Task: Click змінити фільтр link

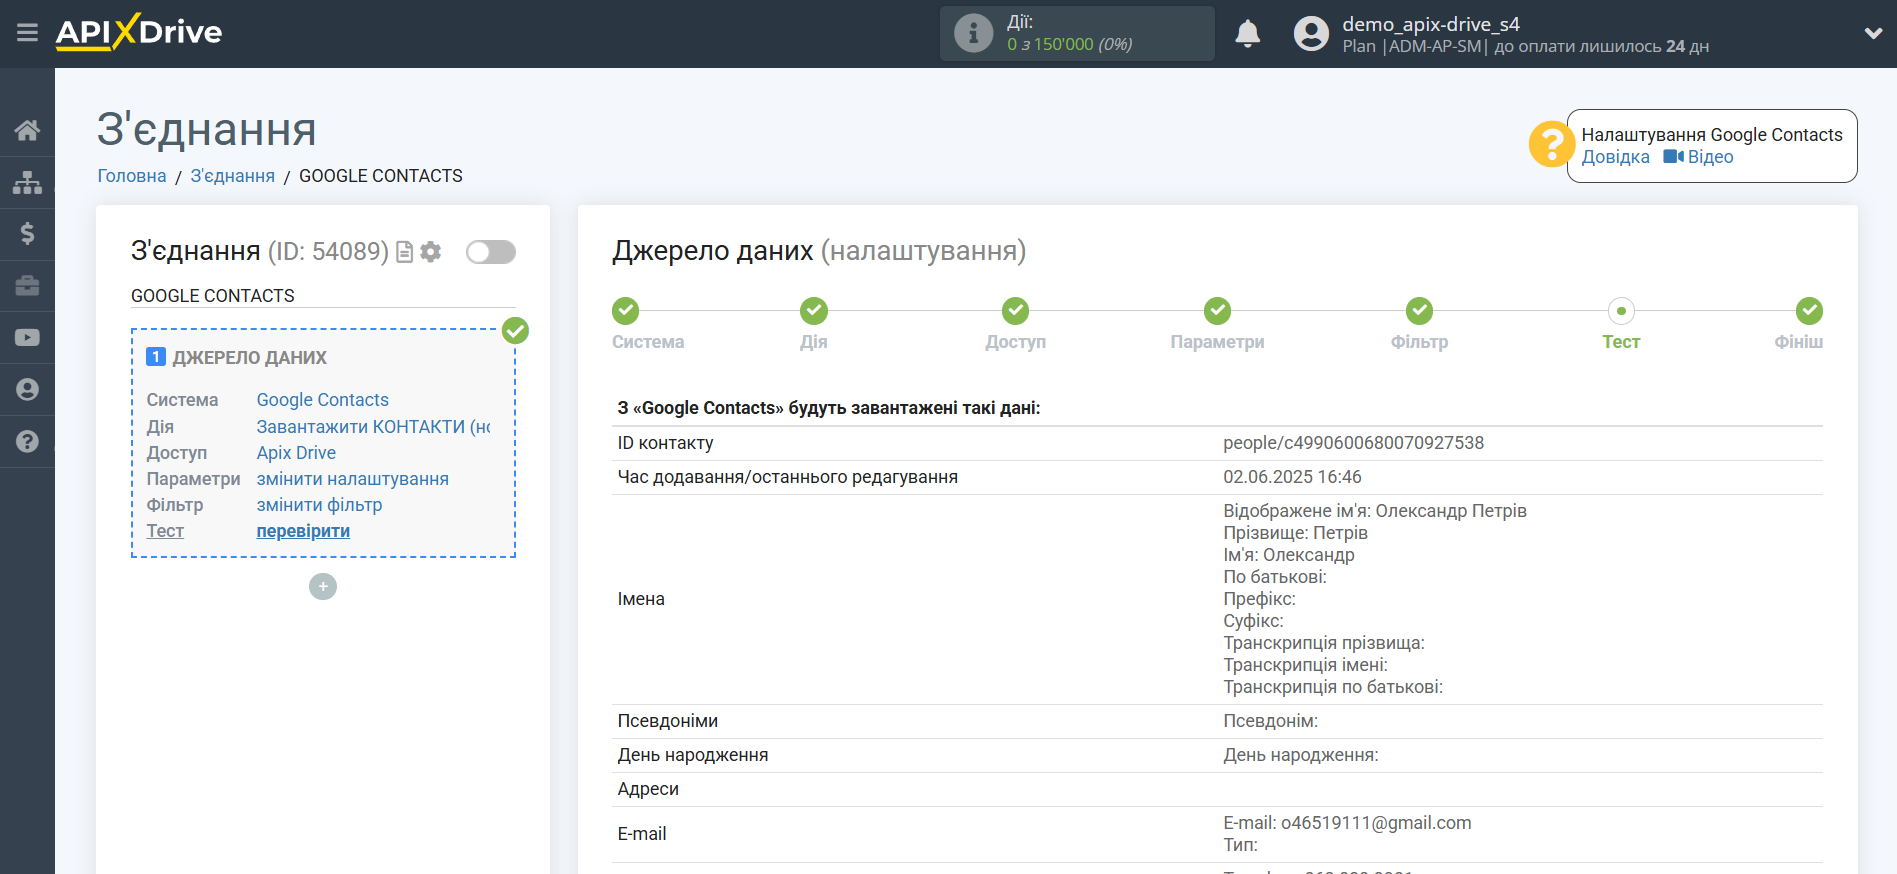Action: [x=319, y=505]
